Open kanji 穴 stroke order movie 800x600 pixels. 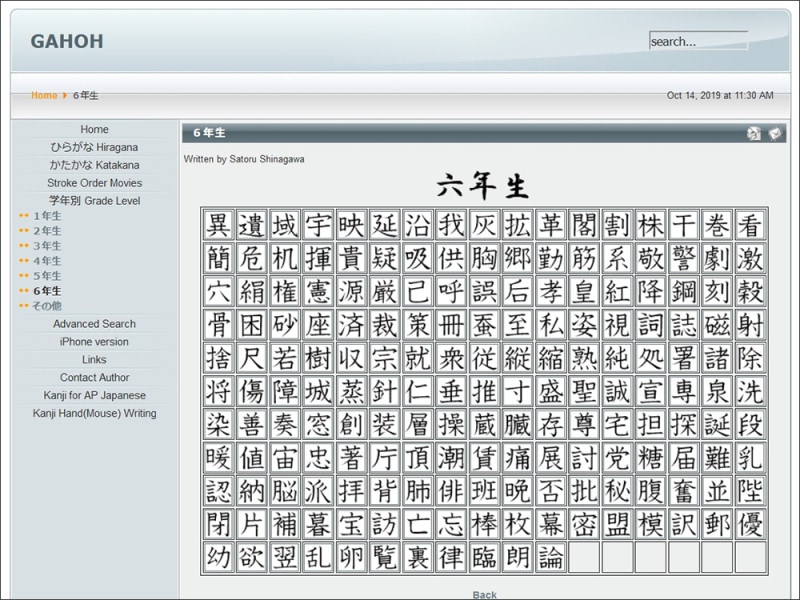(220, 292)
